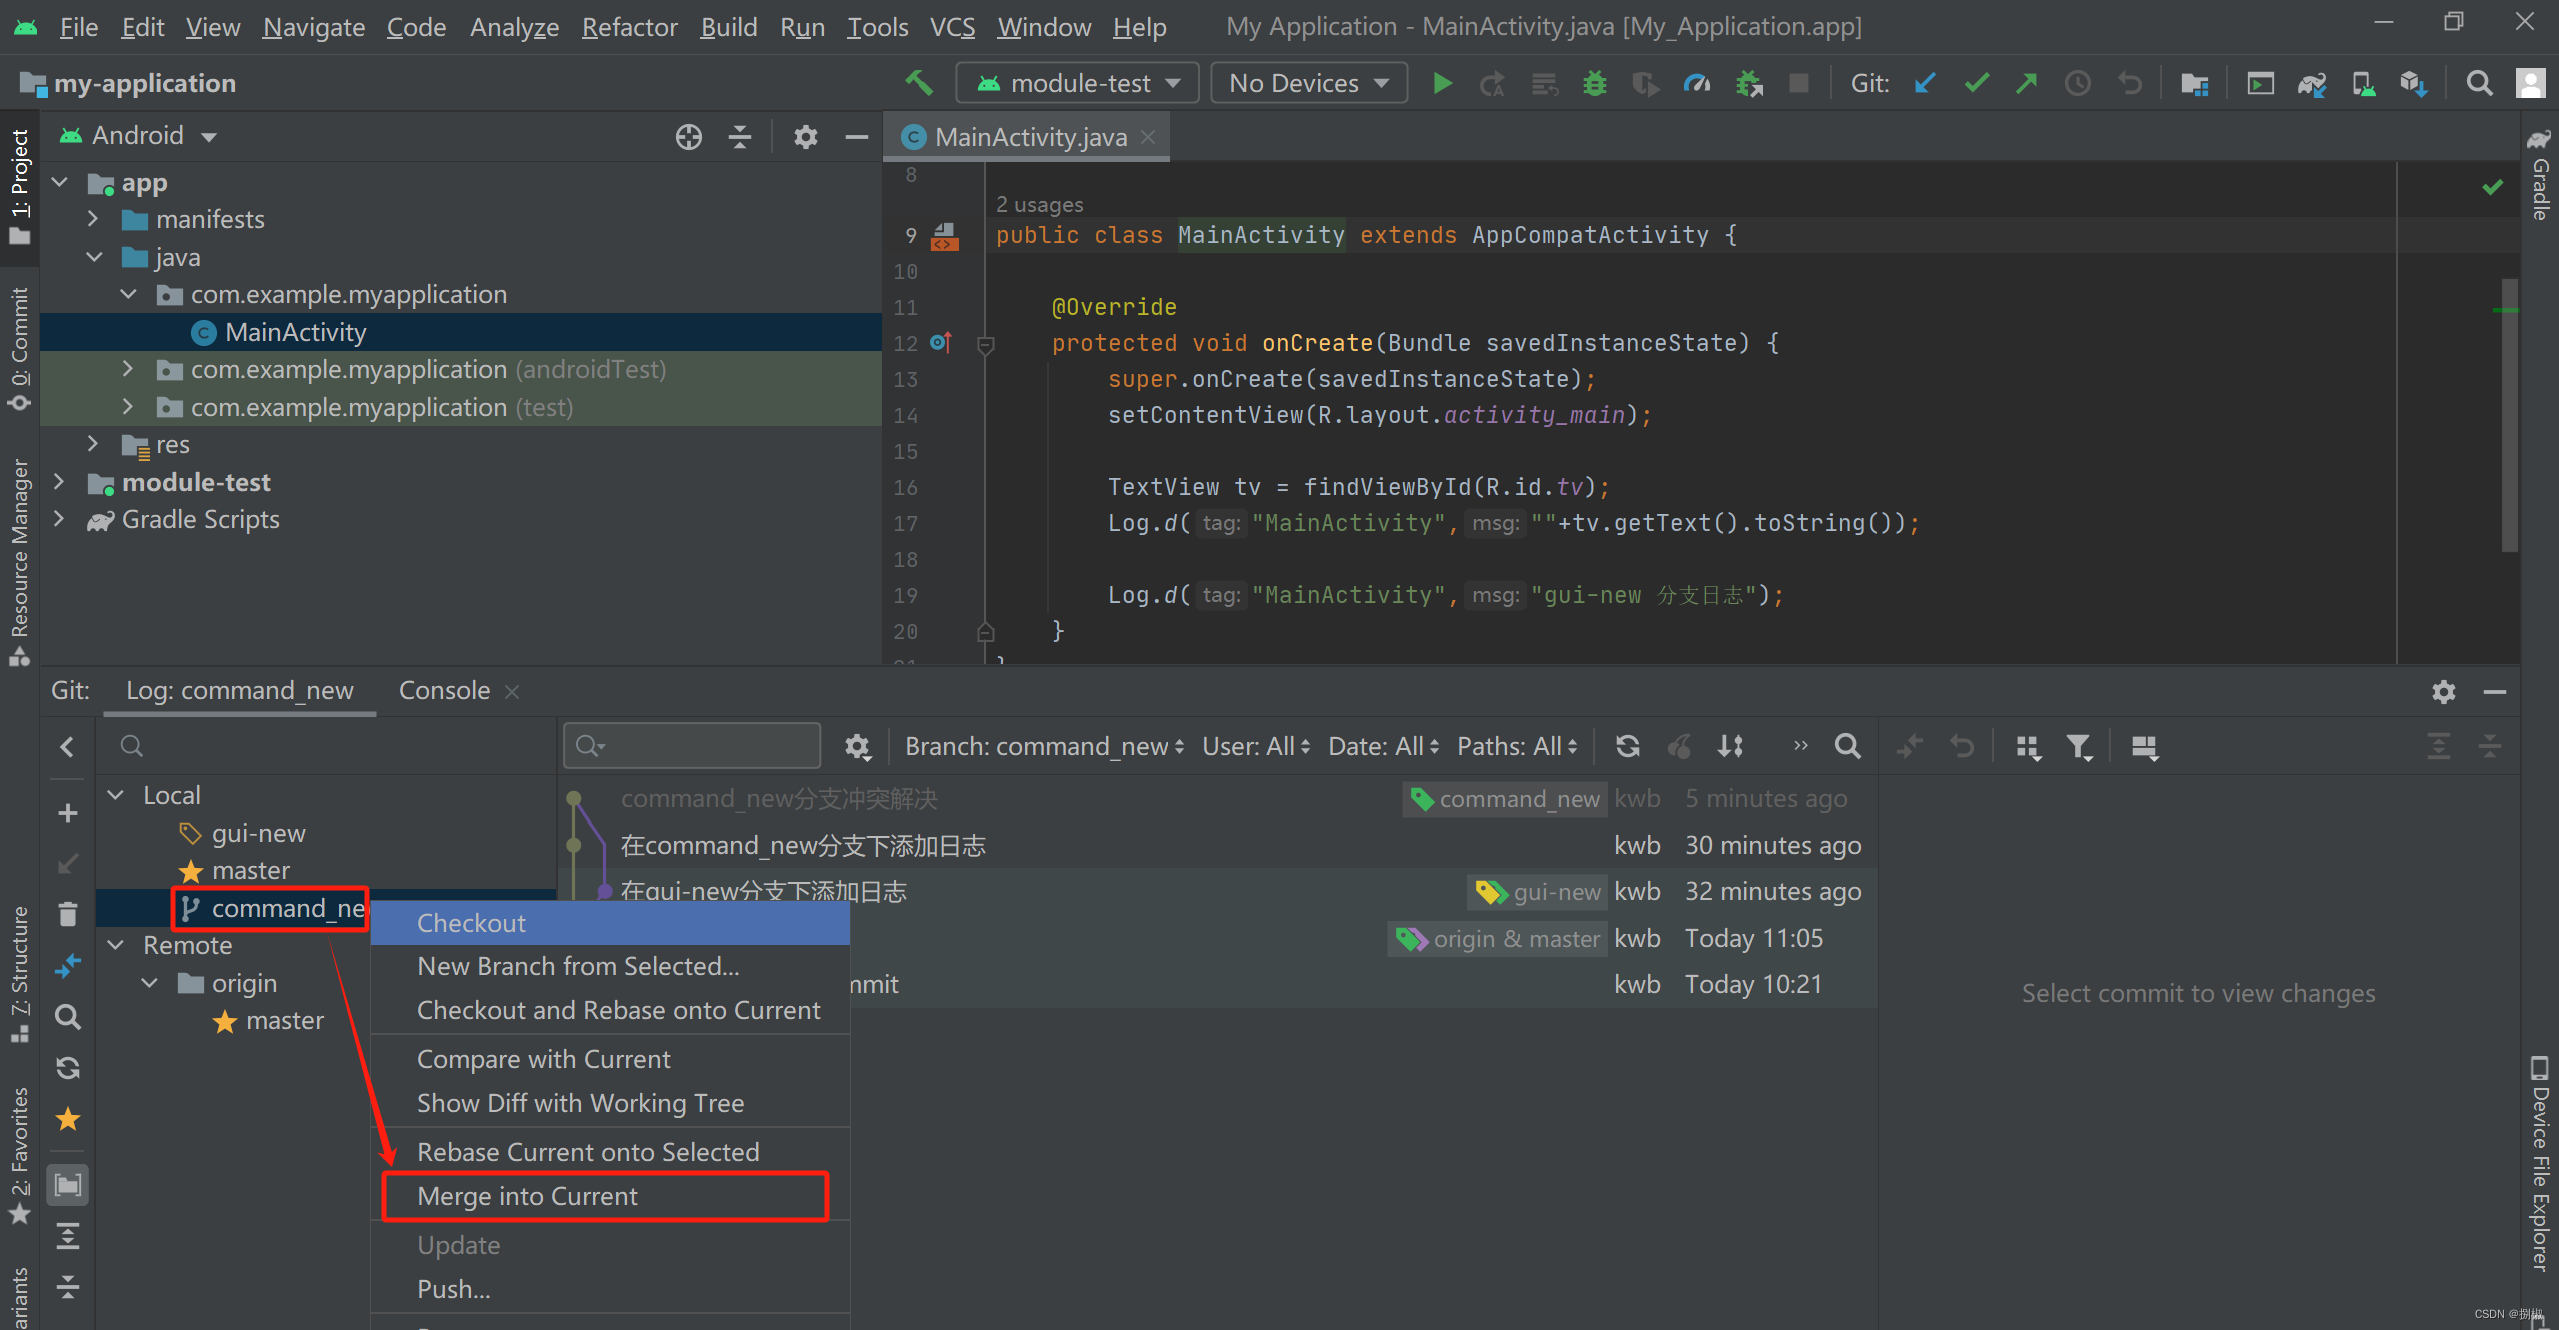This screenshot has width=2559, height=1330.
Task: Expand the res folder in the project tree
Action: pos(93,444)
